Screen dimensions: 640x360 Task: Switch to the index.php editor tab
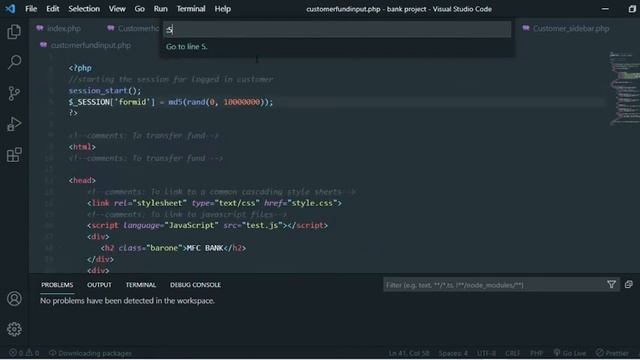(x=58, y=29)
